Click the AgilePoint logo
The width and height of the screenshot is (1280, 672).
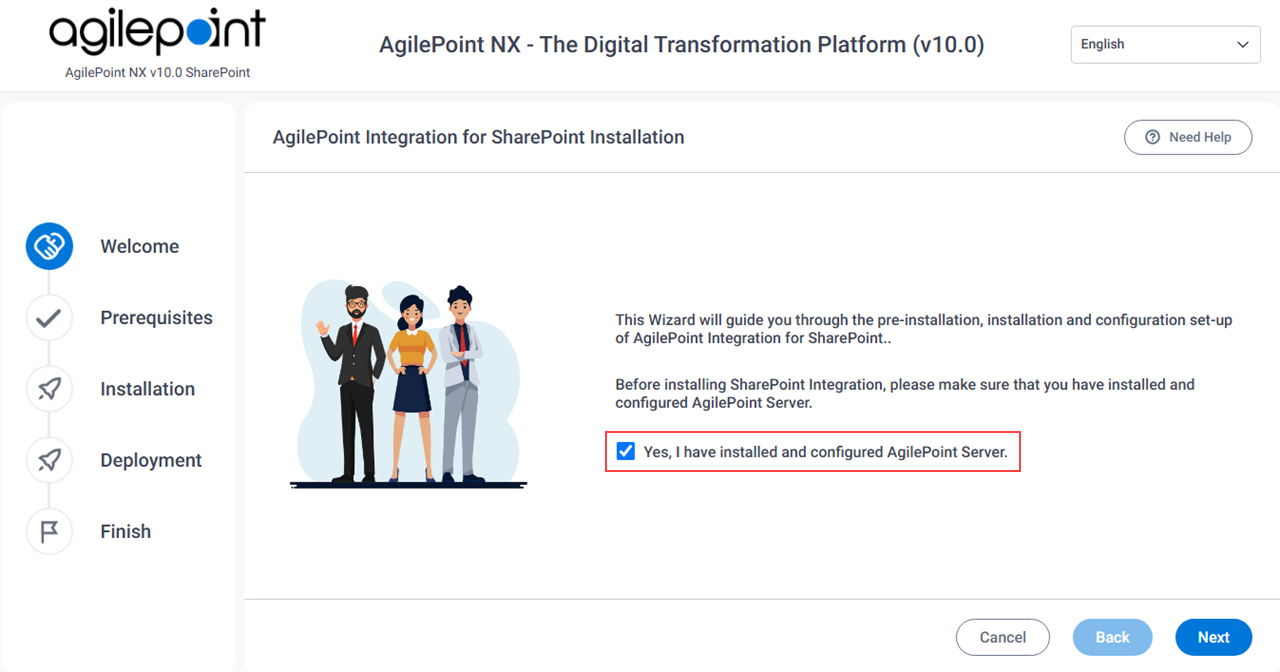tap(157, 33)
